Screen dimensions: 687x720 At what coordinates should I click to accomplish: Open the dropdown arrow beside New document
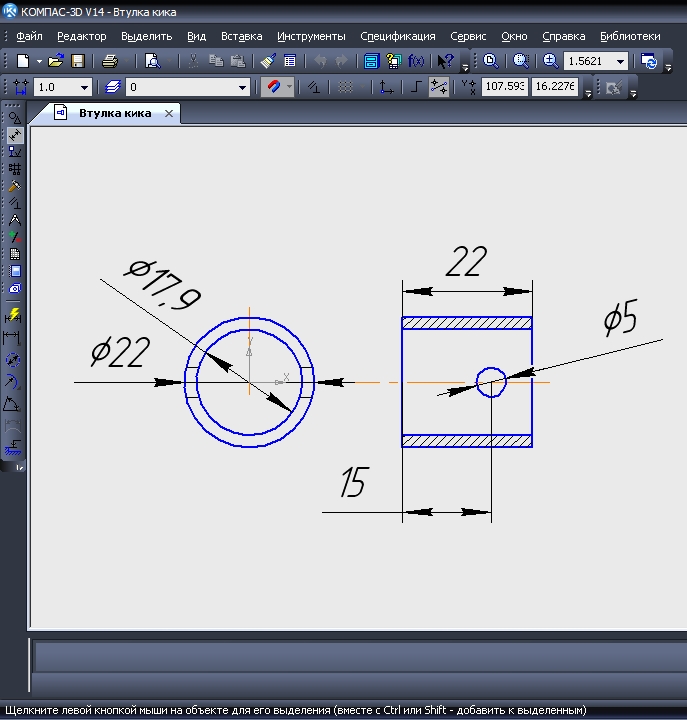pos(39,61)
